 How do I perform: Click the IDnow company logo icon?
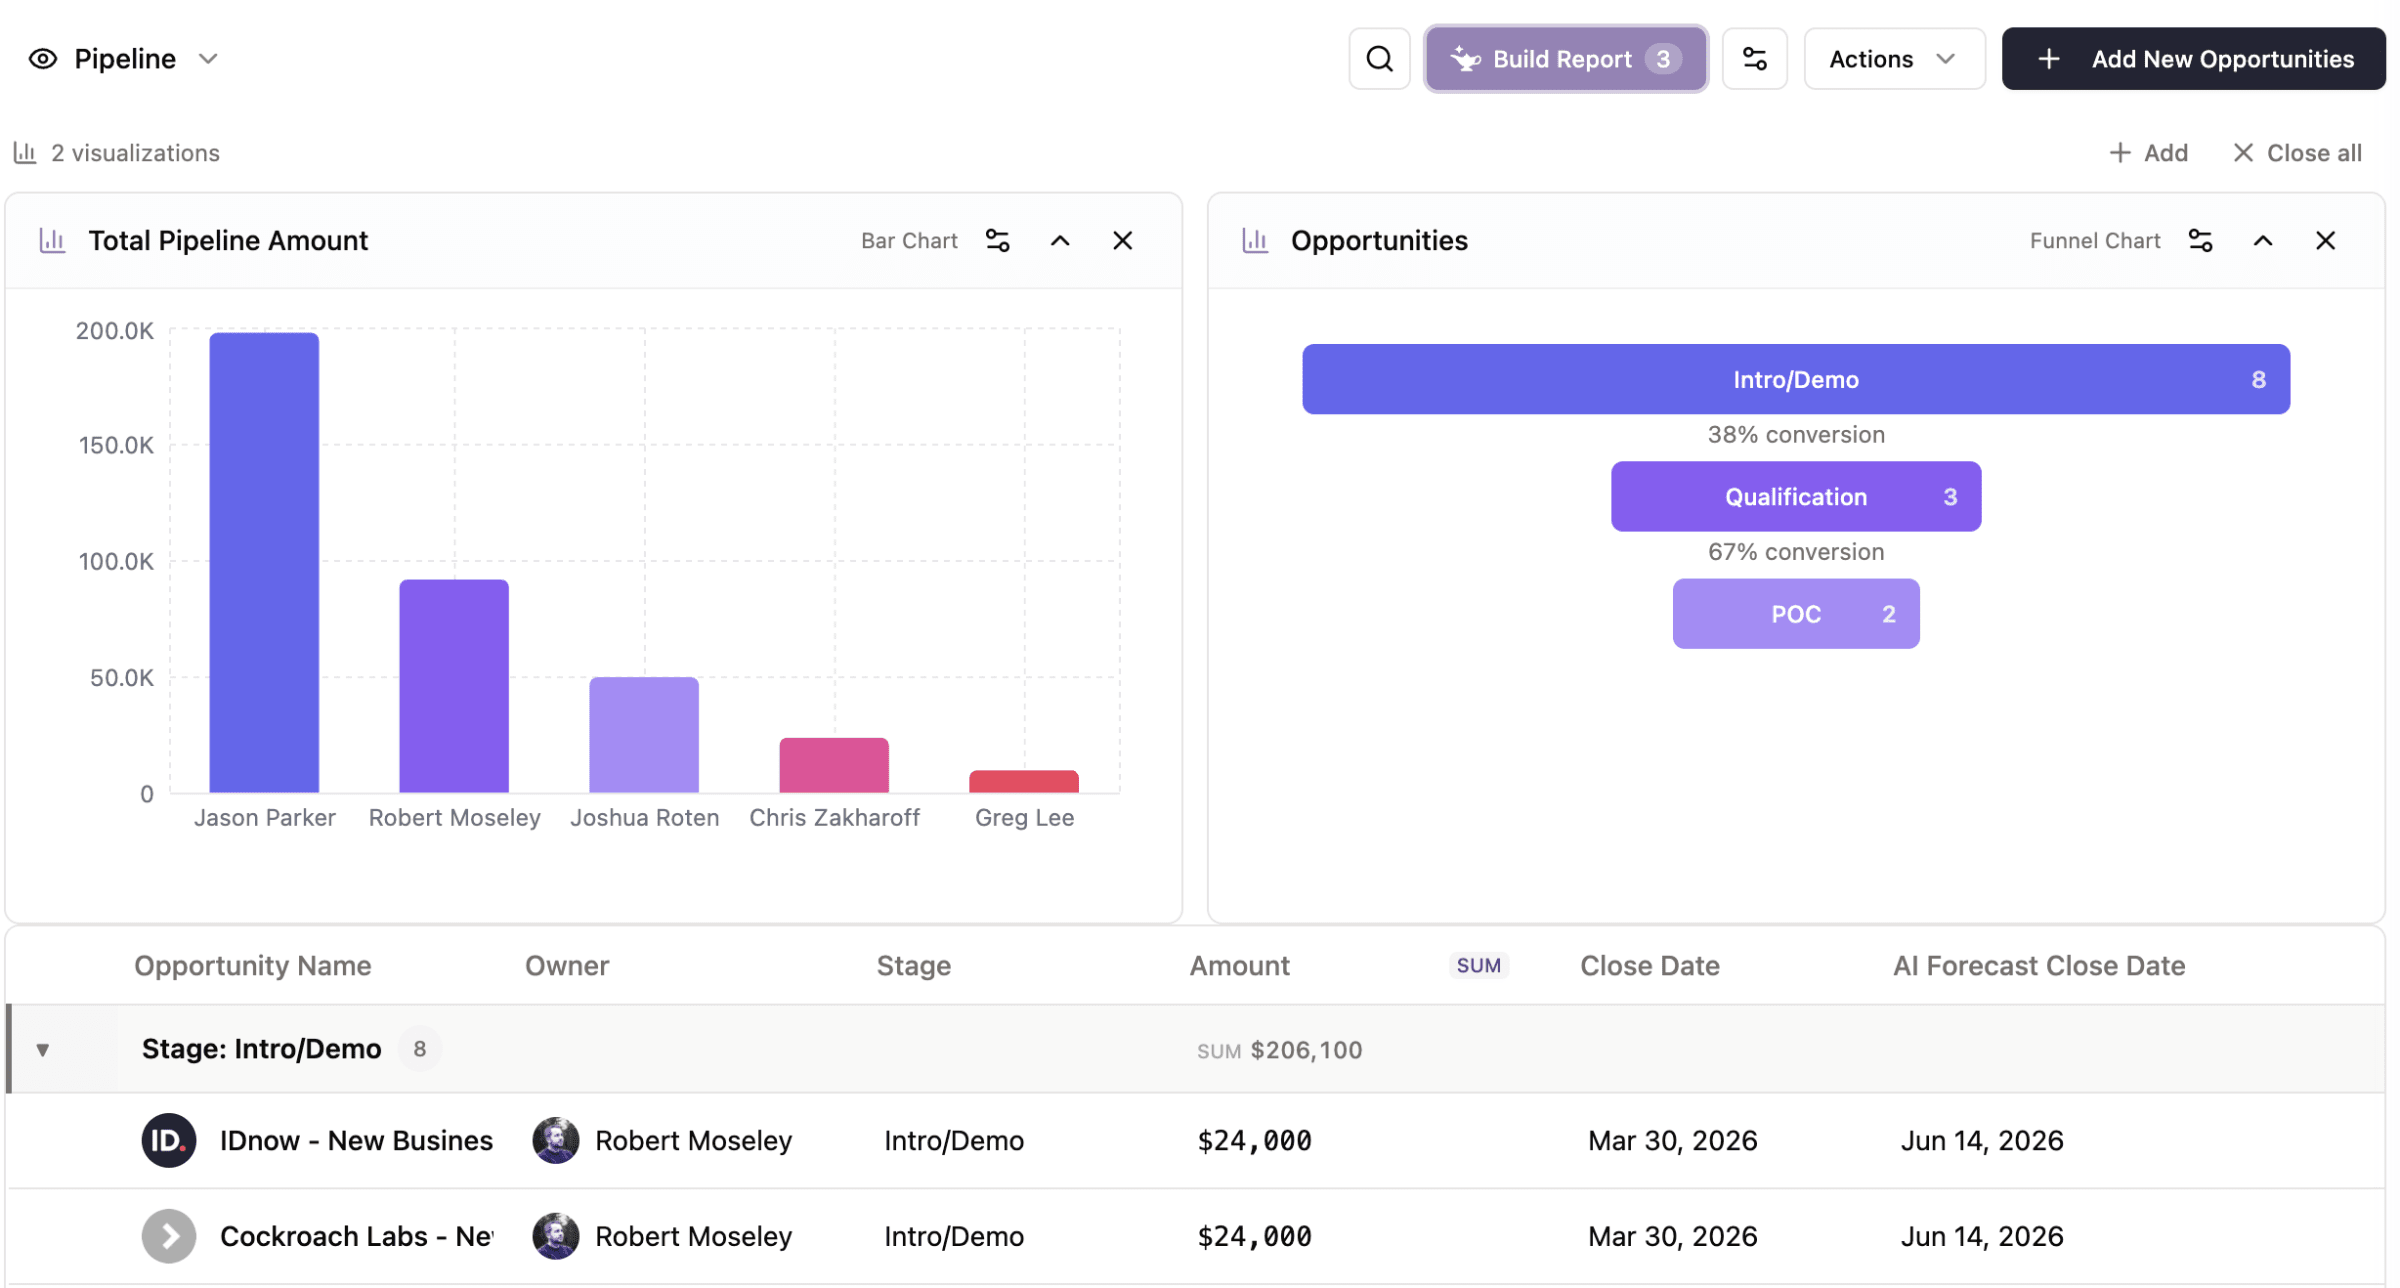(168, 1140)
